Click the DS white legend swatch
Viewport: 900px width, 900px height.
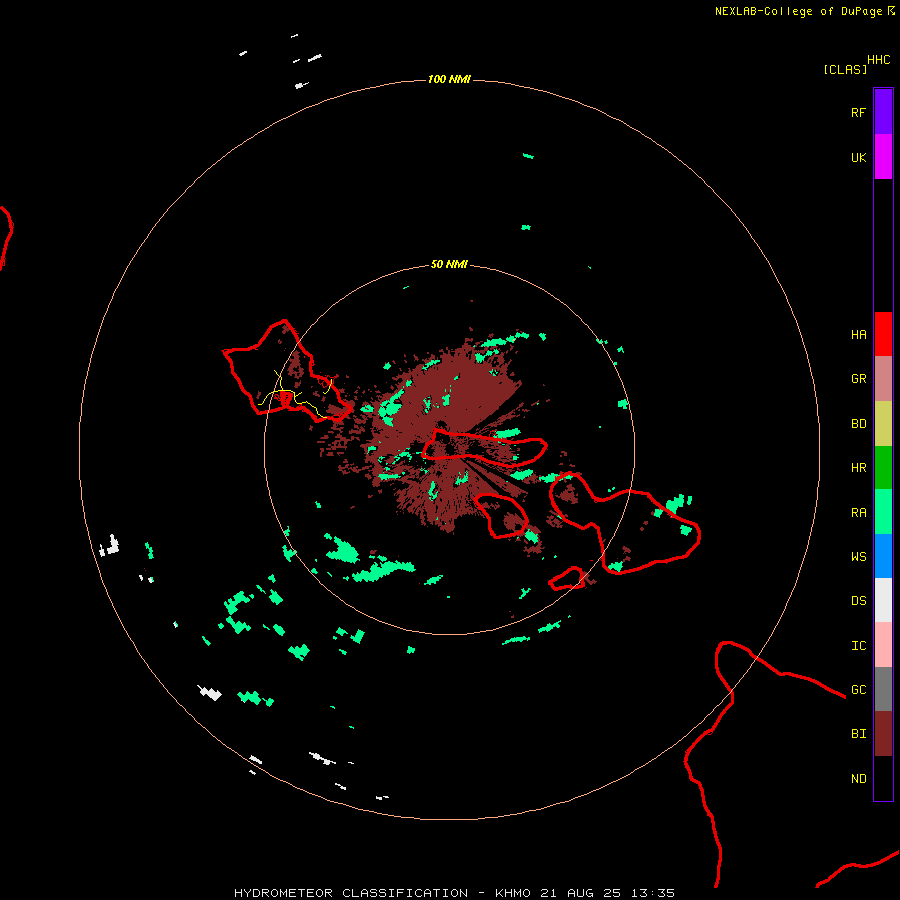[883, 600]
